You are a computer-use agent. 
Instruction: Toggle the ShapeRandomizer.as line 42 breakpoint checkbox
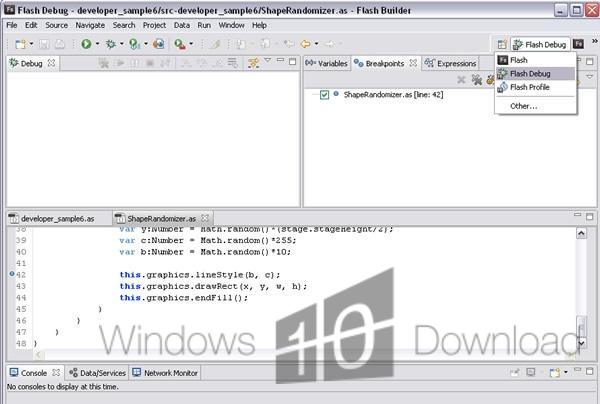tap(324, 94)
